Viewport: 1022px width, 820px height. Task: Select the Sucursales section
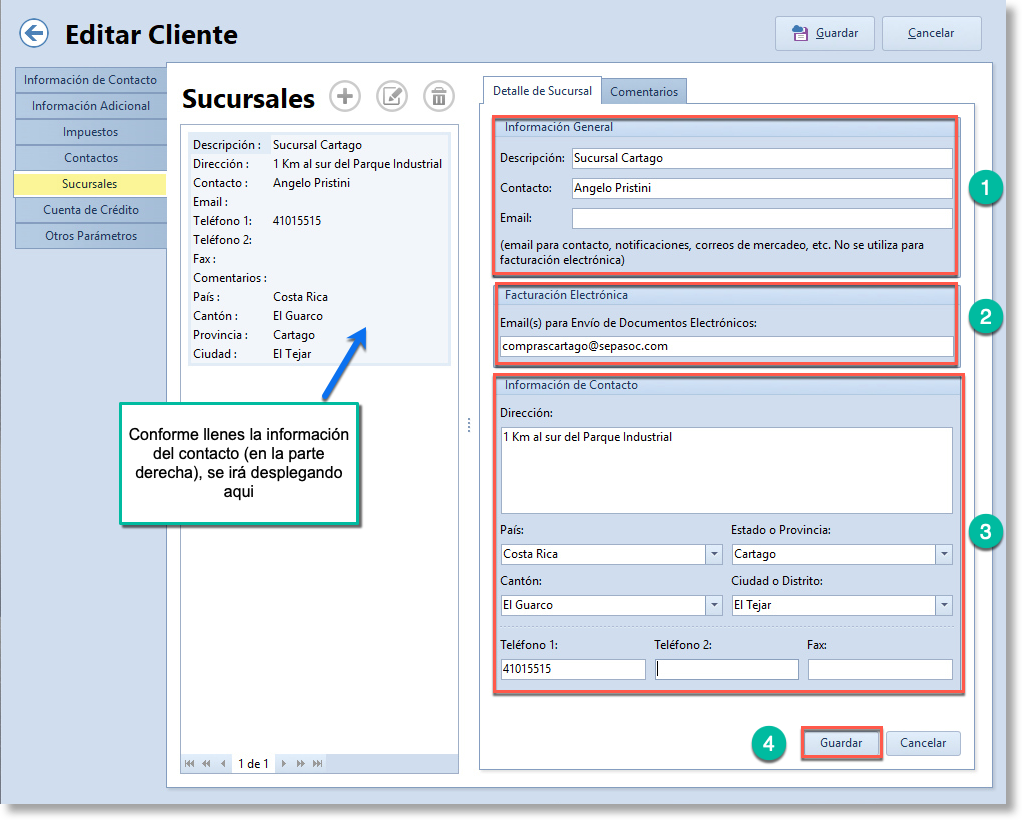(x=90, y=184)
